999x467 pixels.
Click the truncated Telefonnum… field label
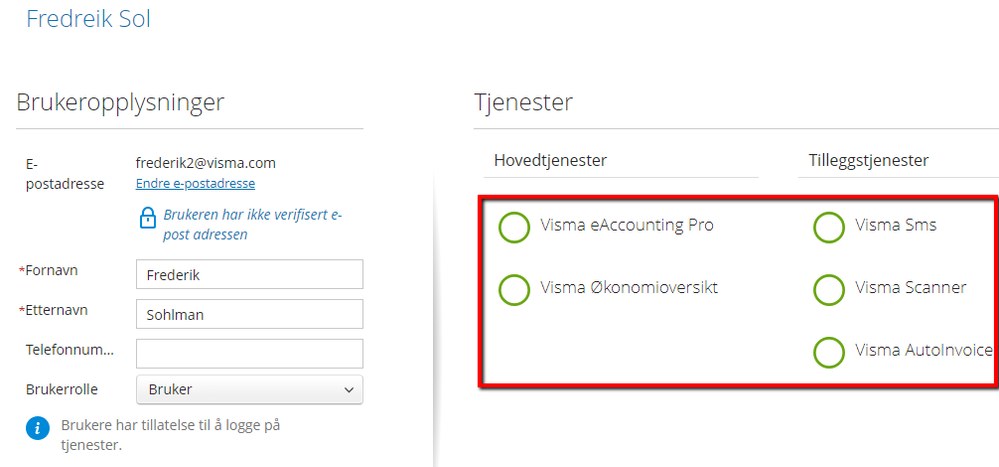coord(69,349)
